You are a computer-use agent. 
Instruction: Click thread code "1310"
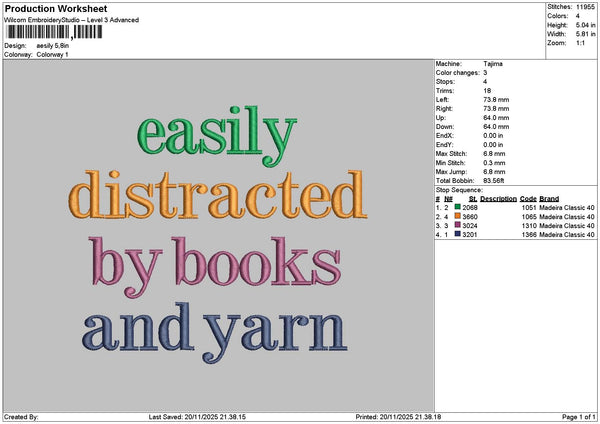[x=529, y=225]
